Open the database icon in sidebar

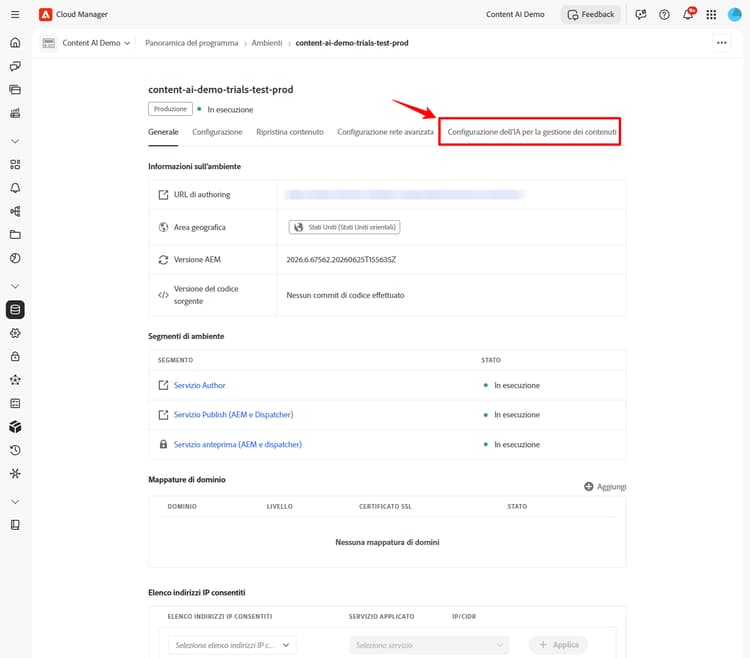coord(15,309)
